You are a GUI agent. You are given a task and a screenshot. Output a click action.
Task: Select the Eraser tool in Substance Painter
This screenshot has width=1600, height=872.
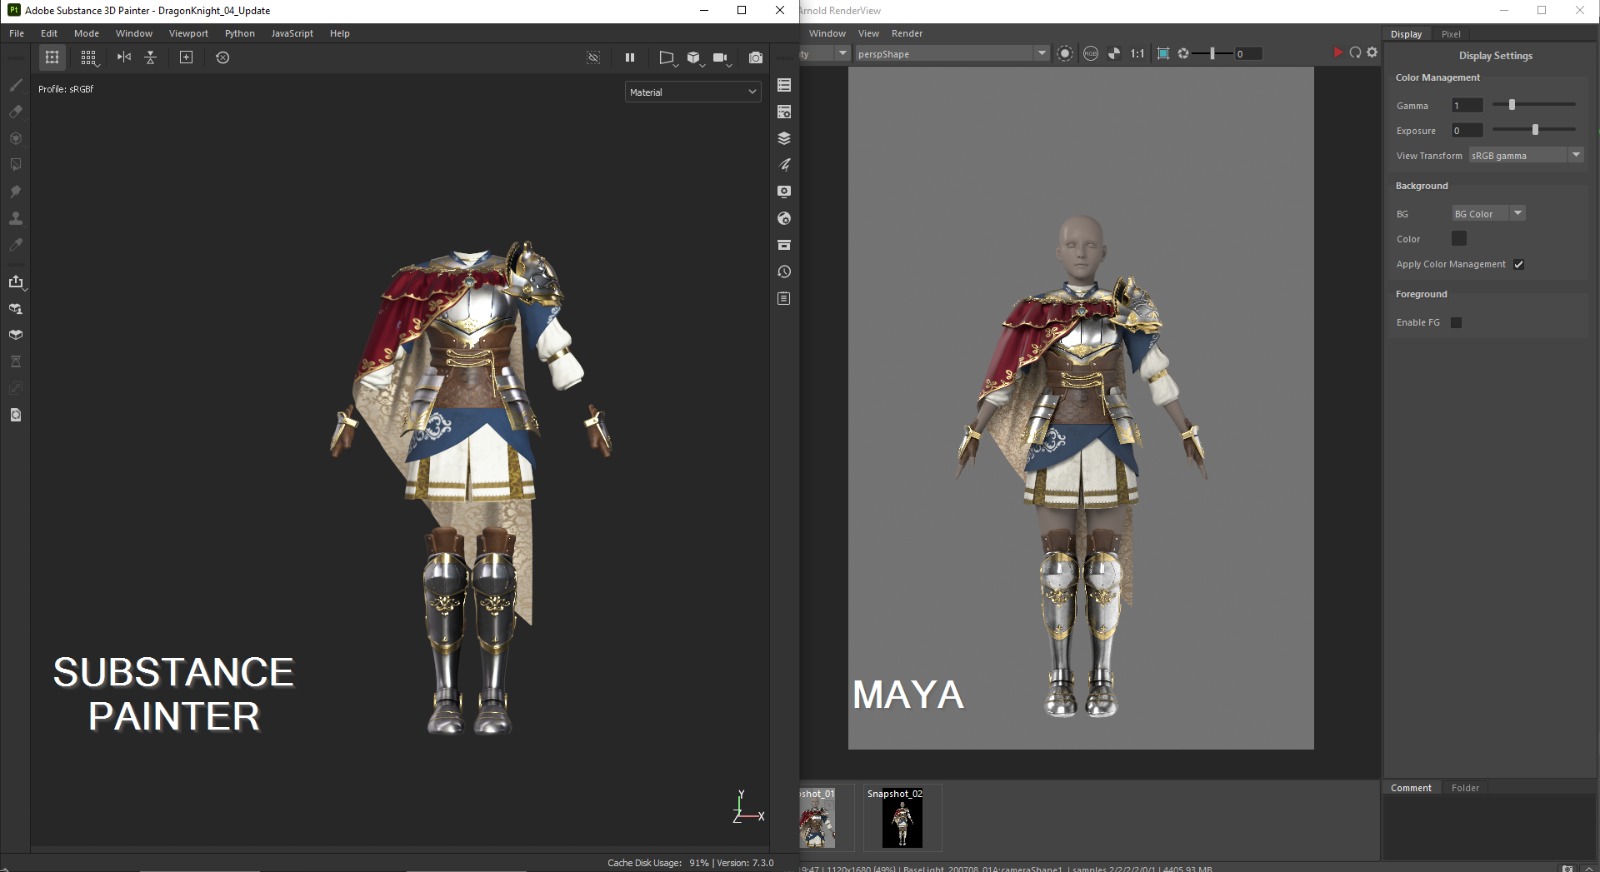coord(16,111)
